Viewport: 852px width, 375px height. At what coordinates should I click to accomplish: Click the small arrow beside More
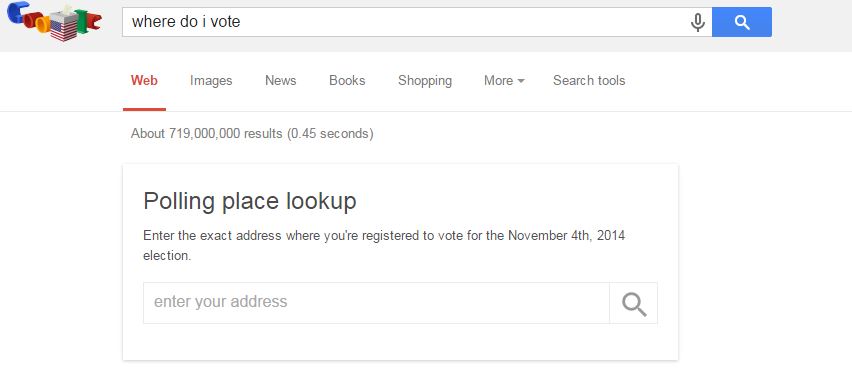point(521,81)
